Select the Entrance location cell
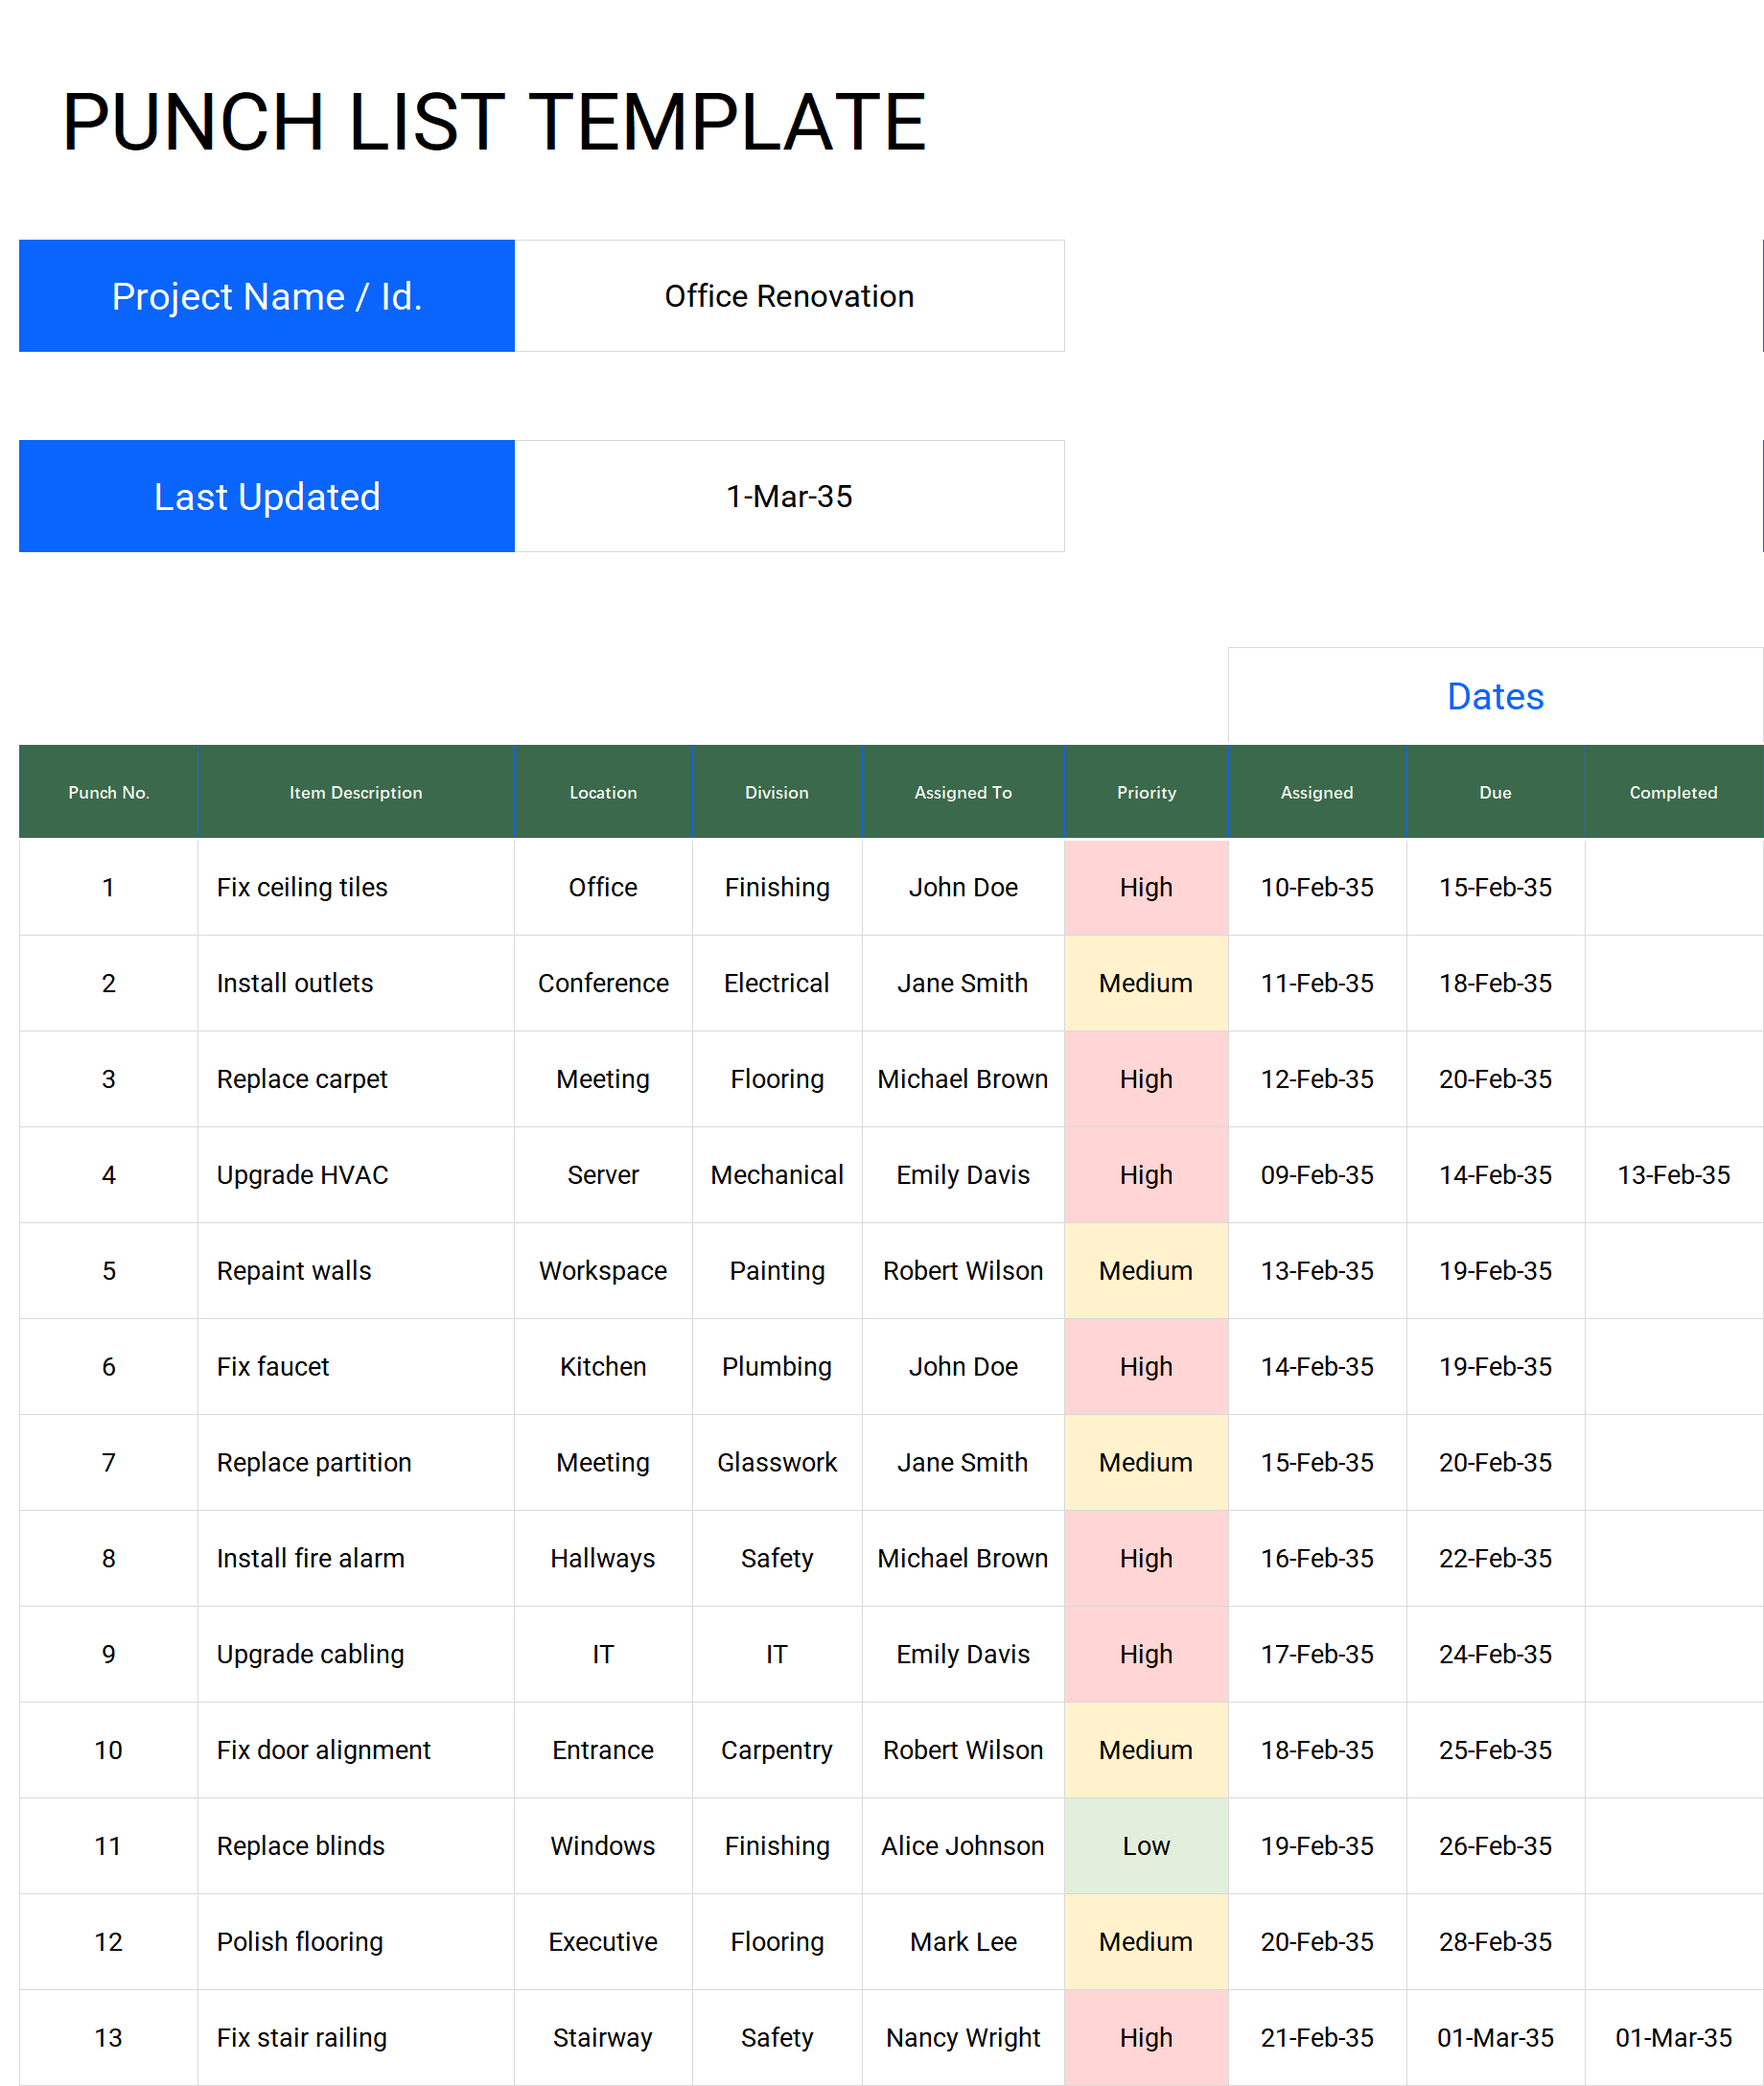The height and width of the screenshot is (2086, 1764). 603,1750
